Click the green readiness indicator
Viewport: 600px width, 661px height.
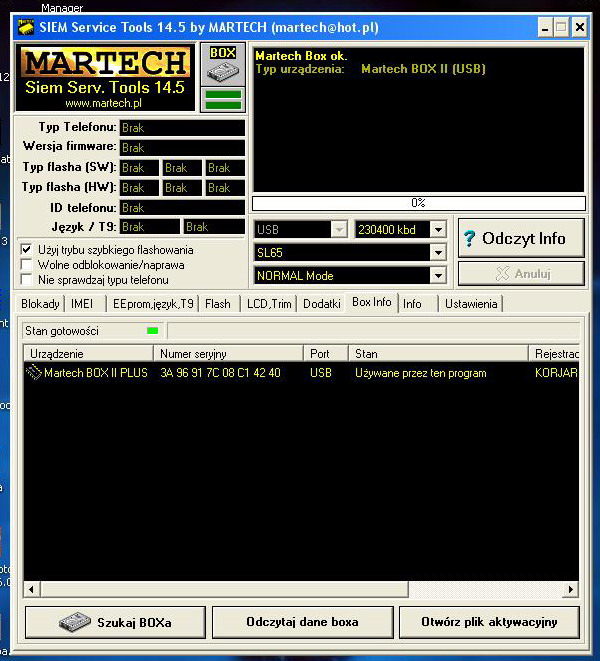(152, 331)
